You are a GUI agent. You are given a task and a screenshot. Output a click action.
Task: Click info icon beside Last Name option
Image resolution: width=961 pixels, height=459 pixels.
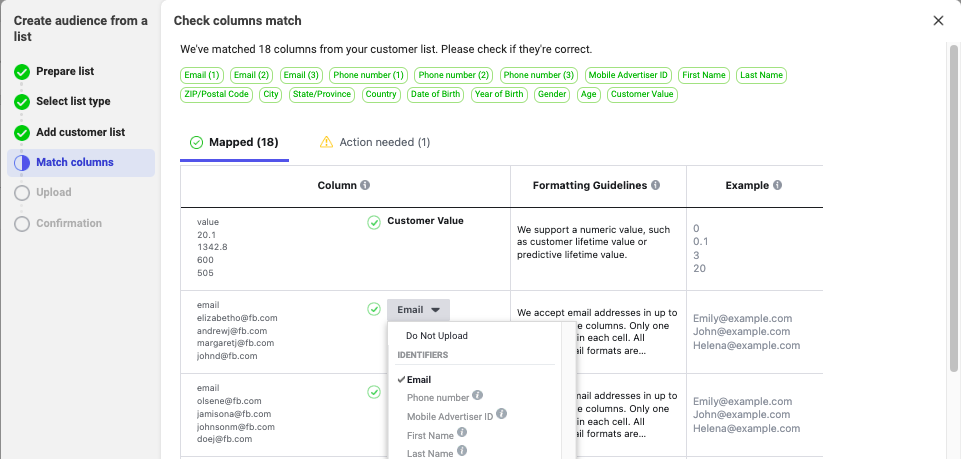(x=462, y=451)
